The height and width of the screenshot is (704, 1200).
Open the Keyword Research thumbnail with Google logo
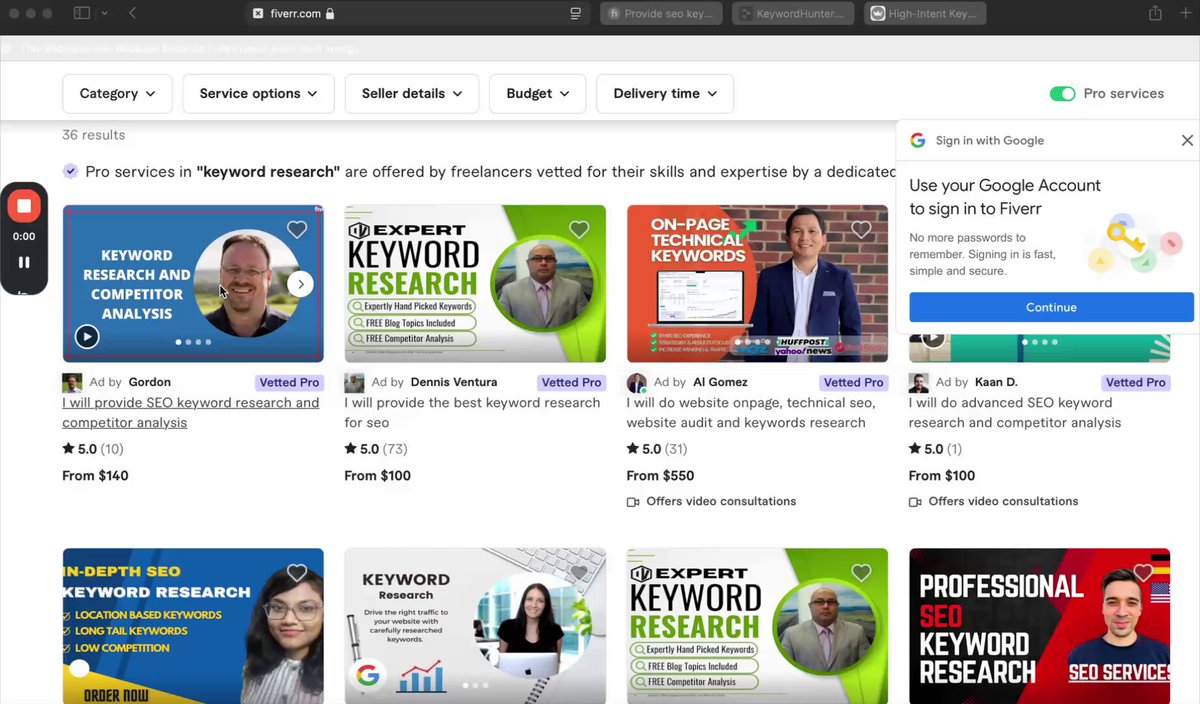pyautogui.click(x=475, y=626)
